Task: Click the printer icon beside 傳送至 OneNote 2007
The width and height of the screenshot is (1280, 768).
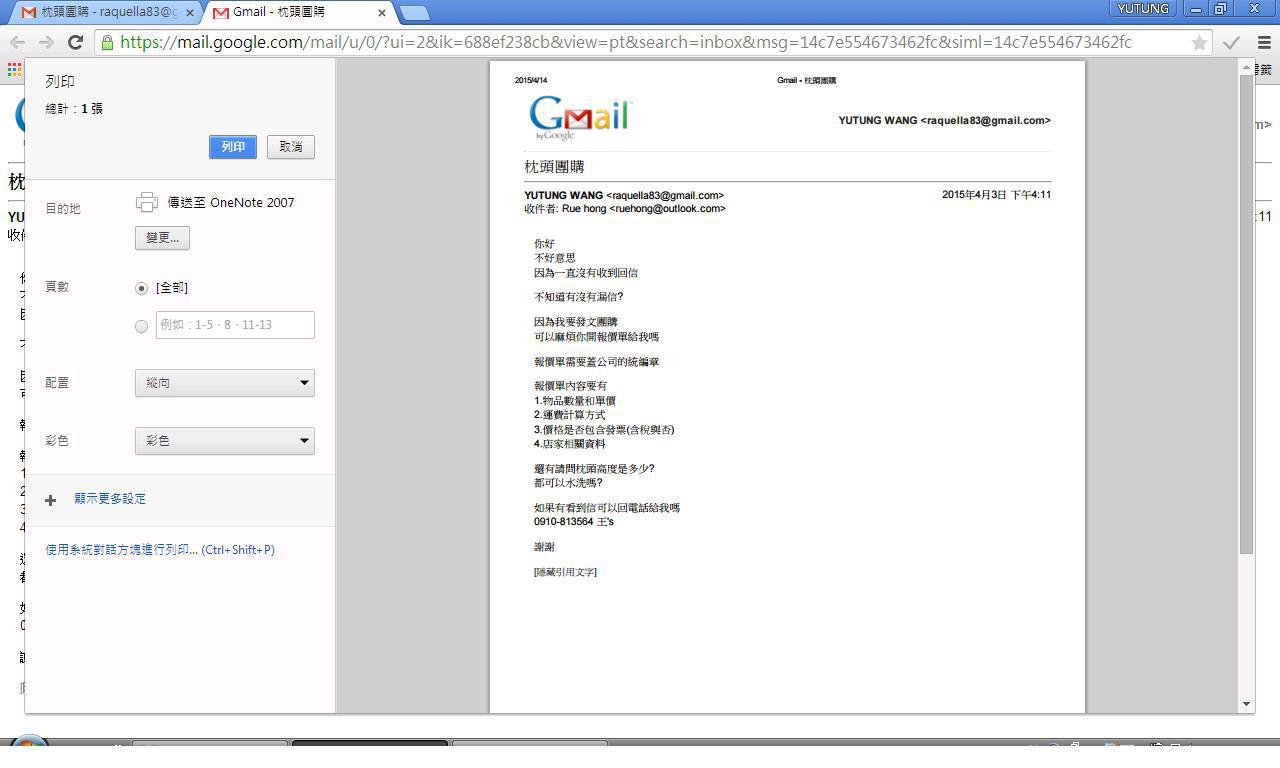Action: [147, 202]
